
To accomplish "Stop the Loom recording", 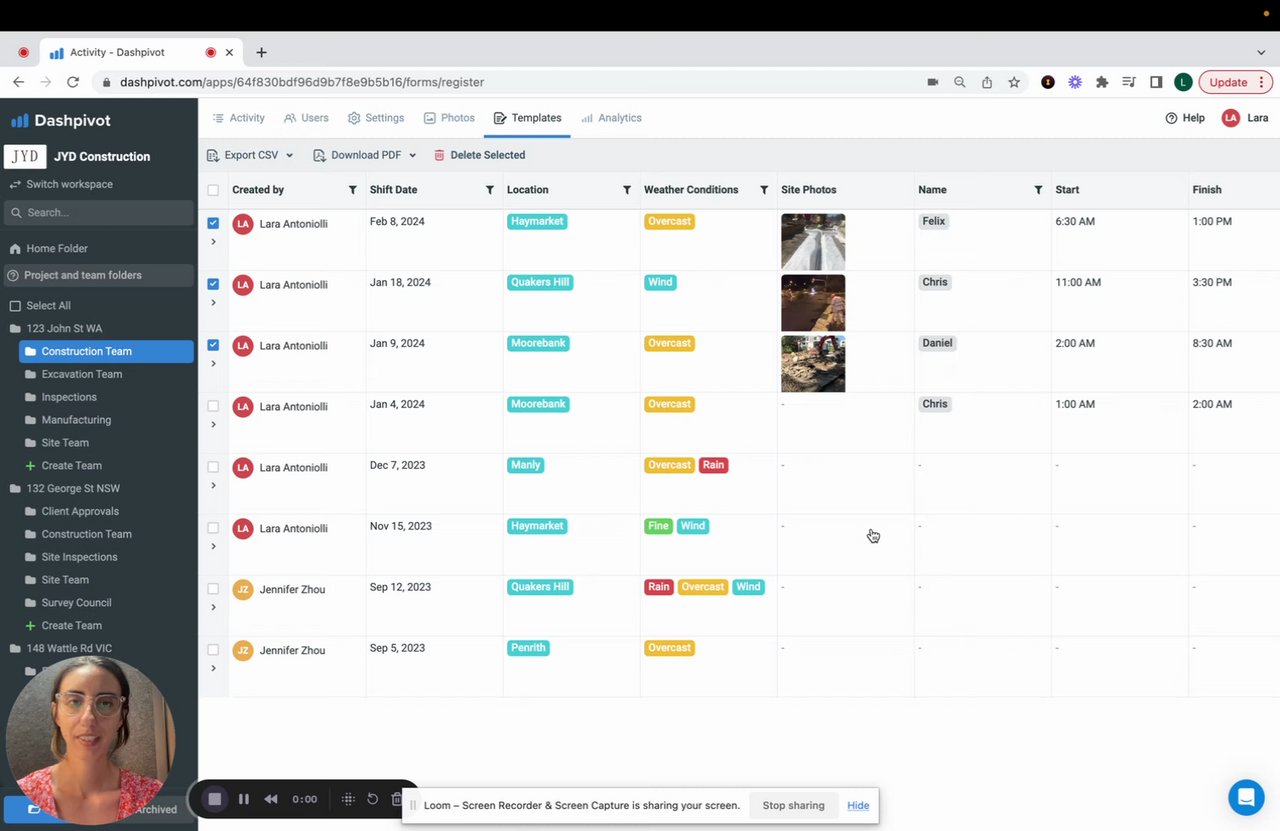I will coord(214,799).
